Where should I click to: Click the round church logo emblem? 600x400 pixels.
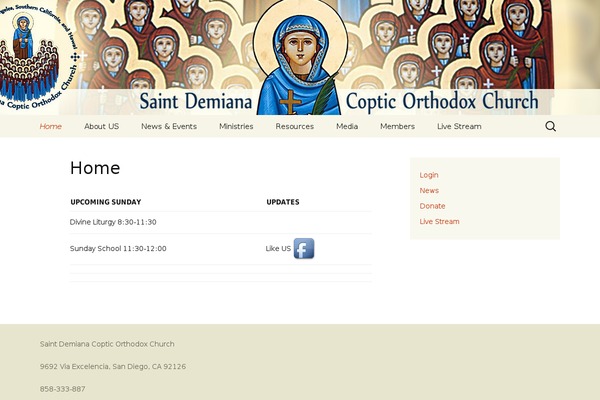pos(38,57)
